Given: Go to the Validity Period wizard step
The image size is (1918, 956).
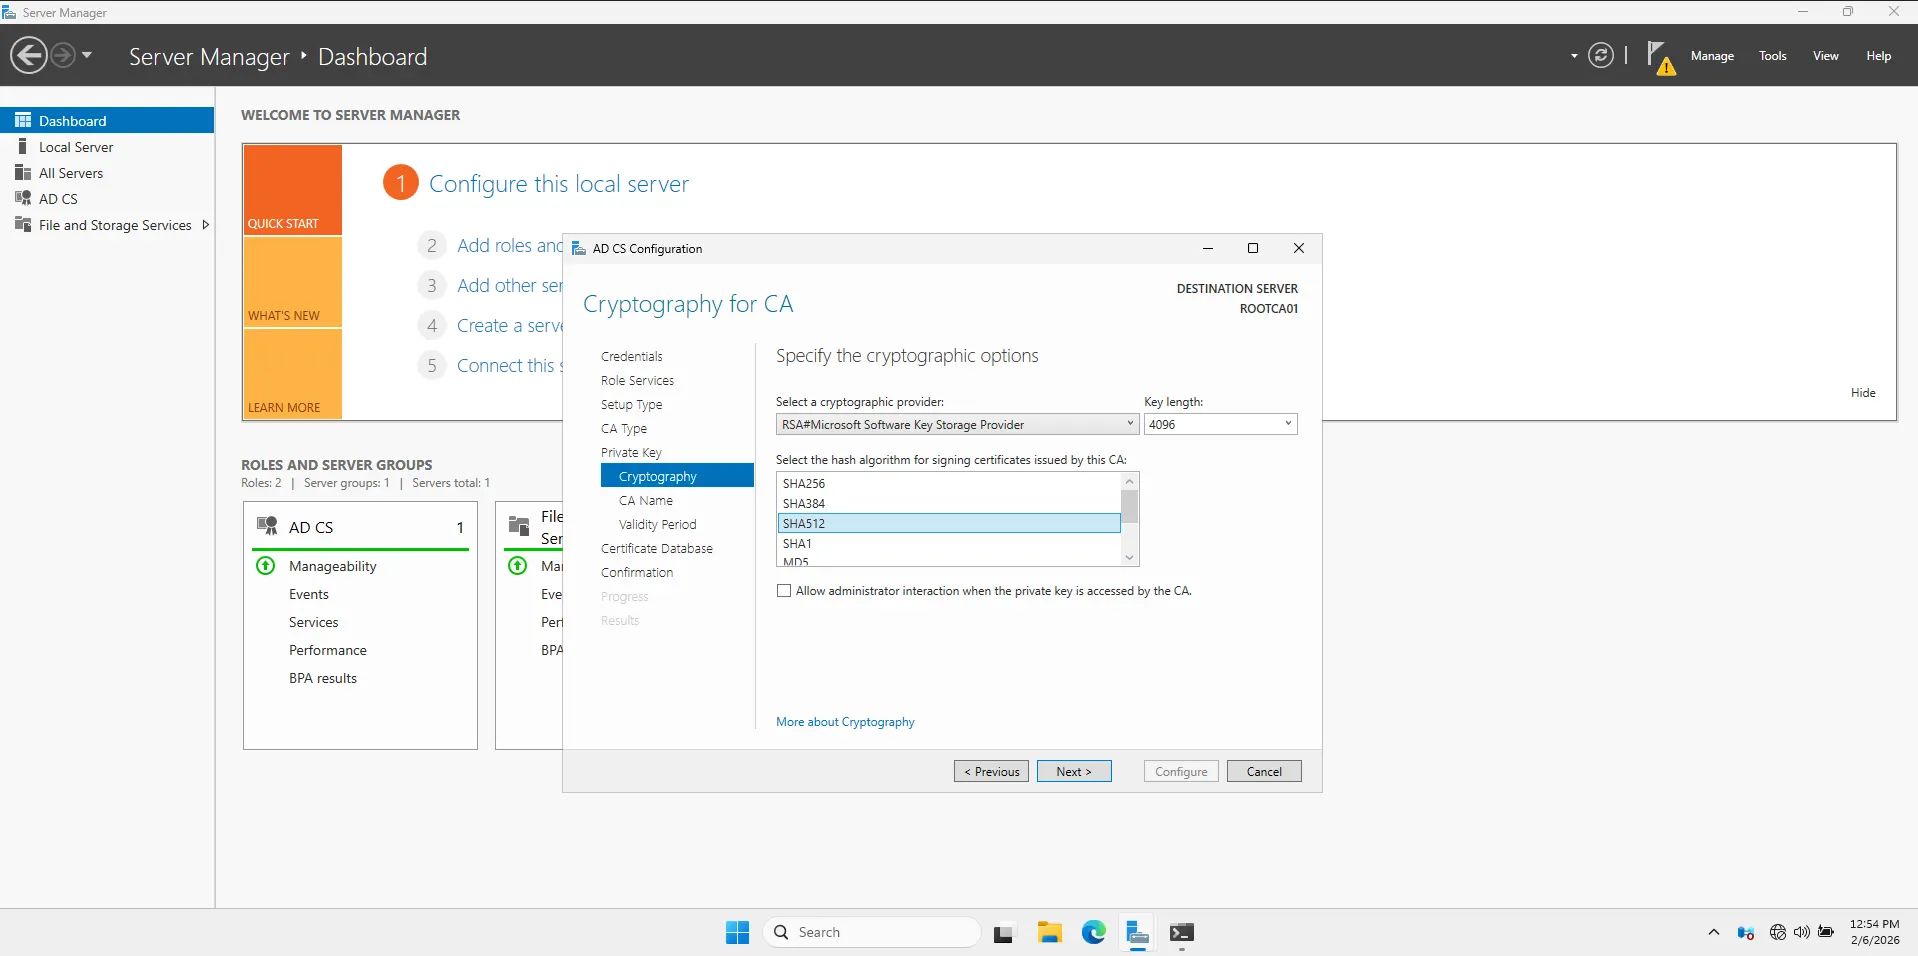Looking at the screenshot, I should click(657, 525).
